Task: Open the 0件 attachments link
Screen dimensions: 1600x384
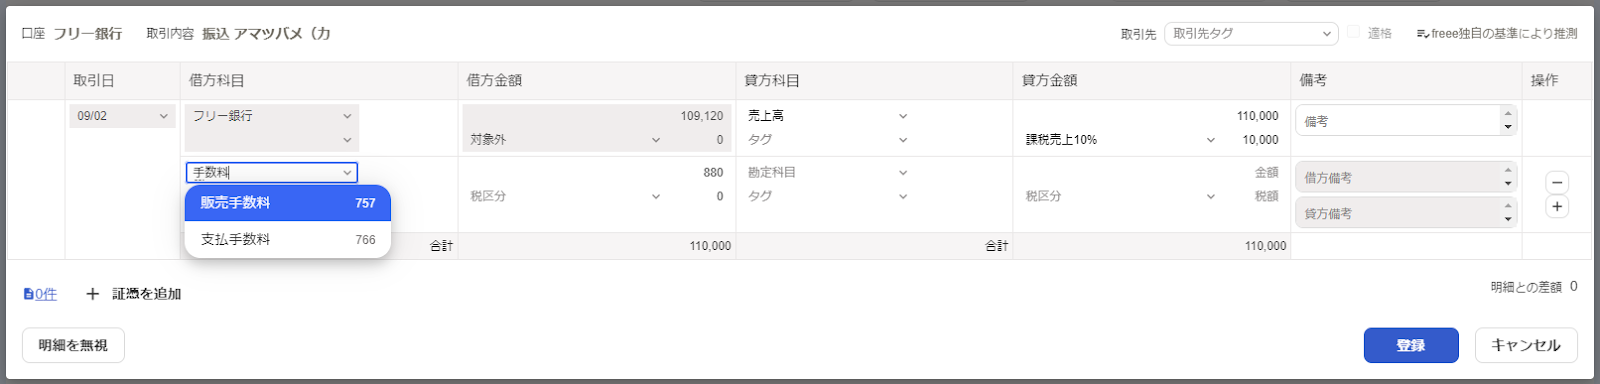Action: [46, 294]
